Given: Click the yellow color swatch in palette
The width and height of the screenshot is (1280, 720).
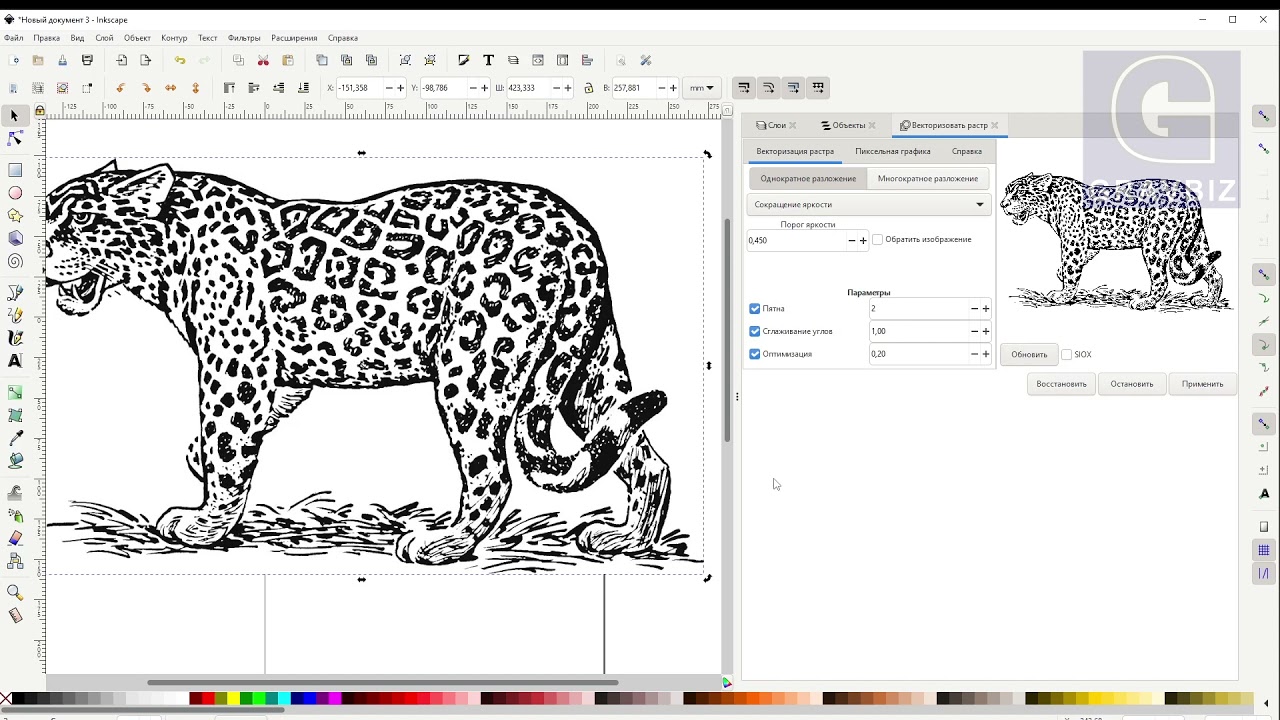Looking at the screenshot, I should tap(233, 698).
